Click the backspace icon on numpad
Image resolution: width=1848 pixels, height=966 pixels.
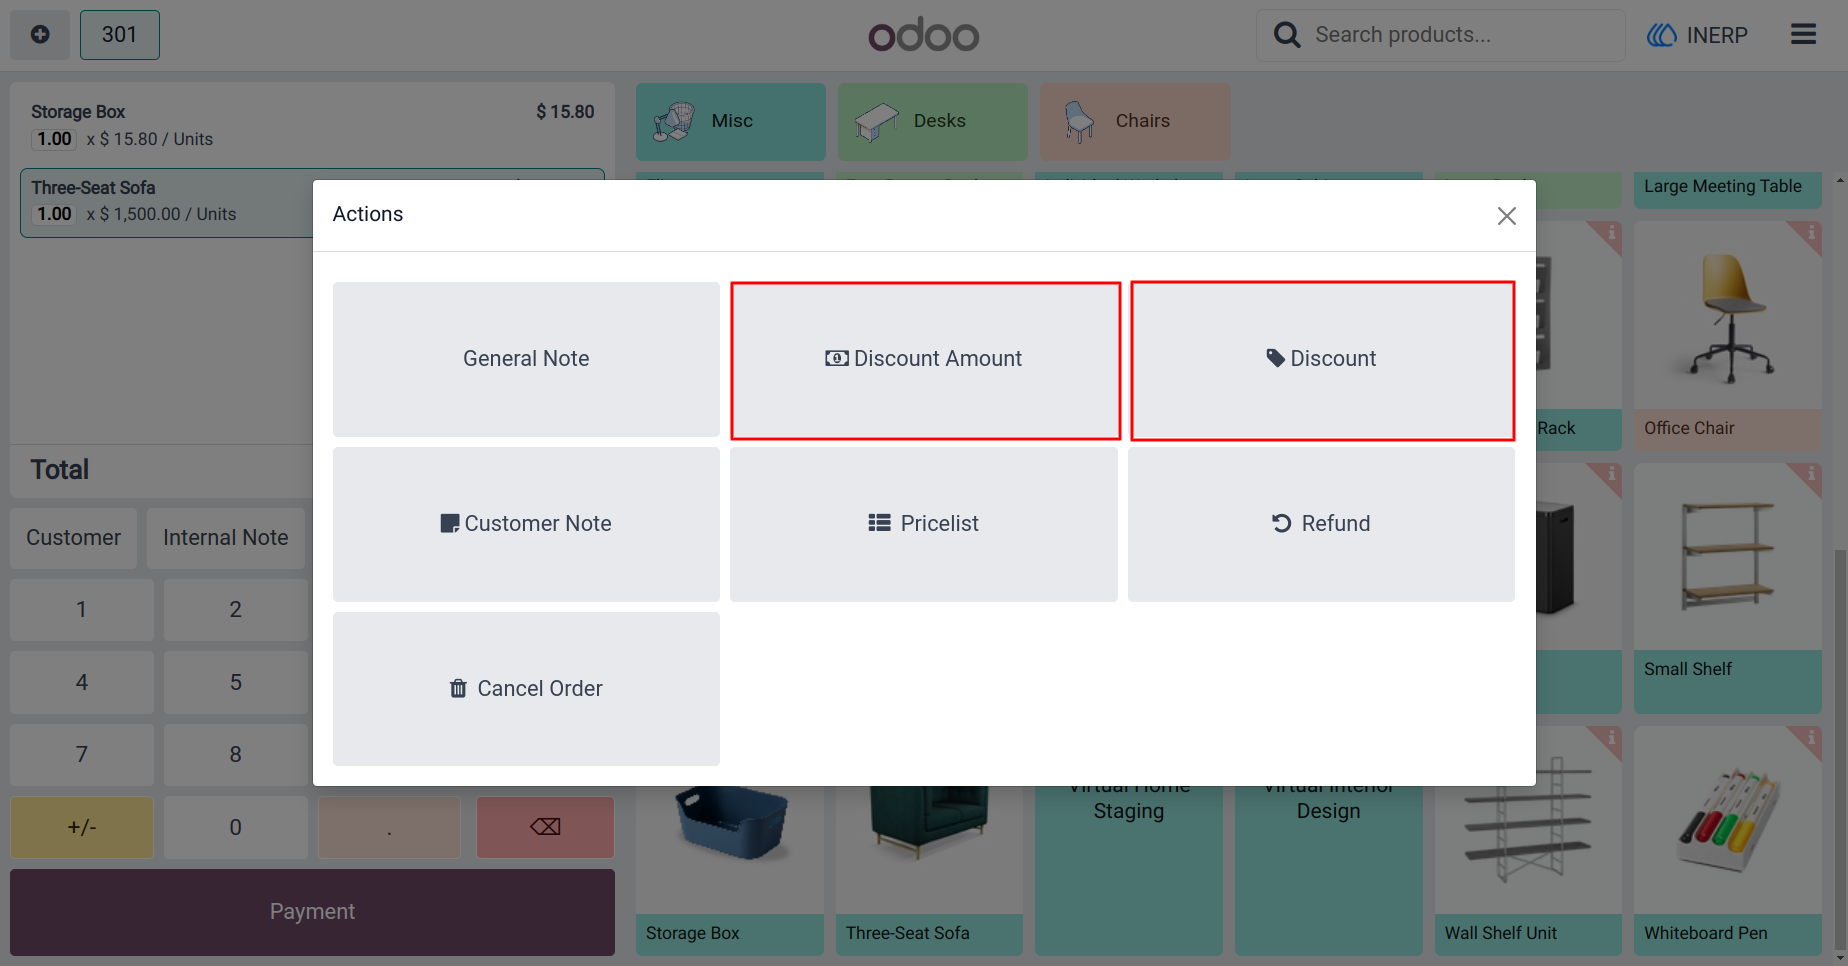pos(545,827)
